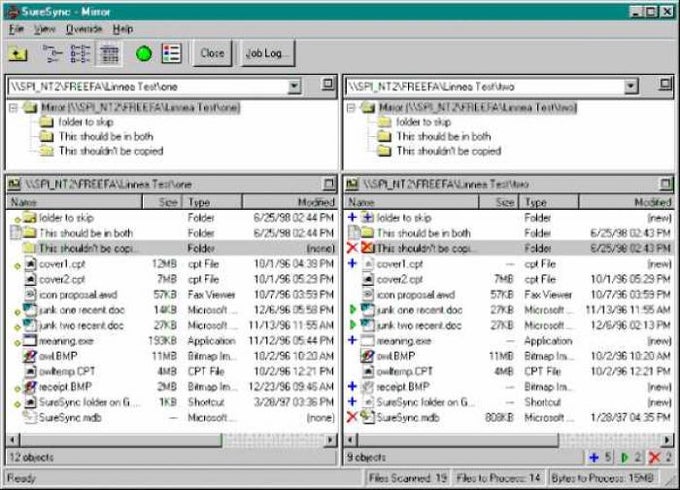Select 'This shouldn't be copied' in left tree
680x490 pixels.
click(x=111, y=151)
